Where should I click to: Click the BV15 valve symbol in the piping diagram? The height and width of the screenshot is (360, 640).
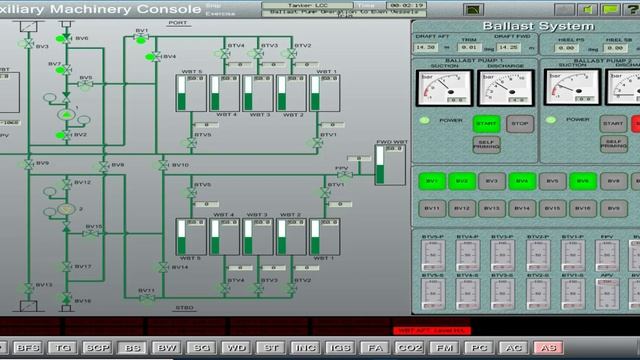(91, 233)
